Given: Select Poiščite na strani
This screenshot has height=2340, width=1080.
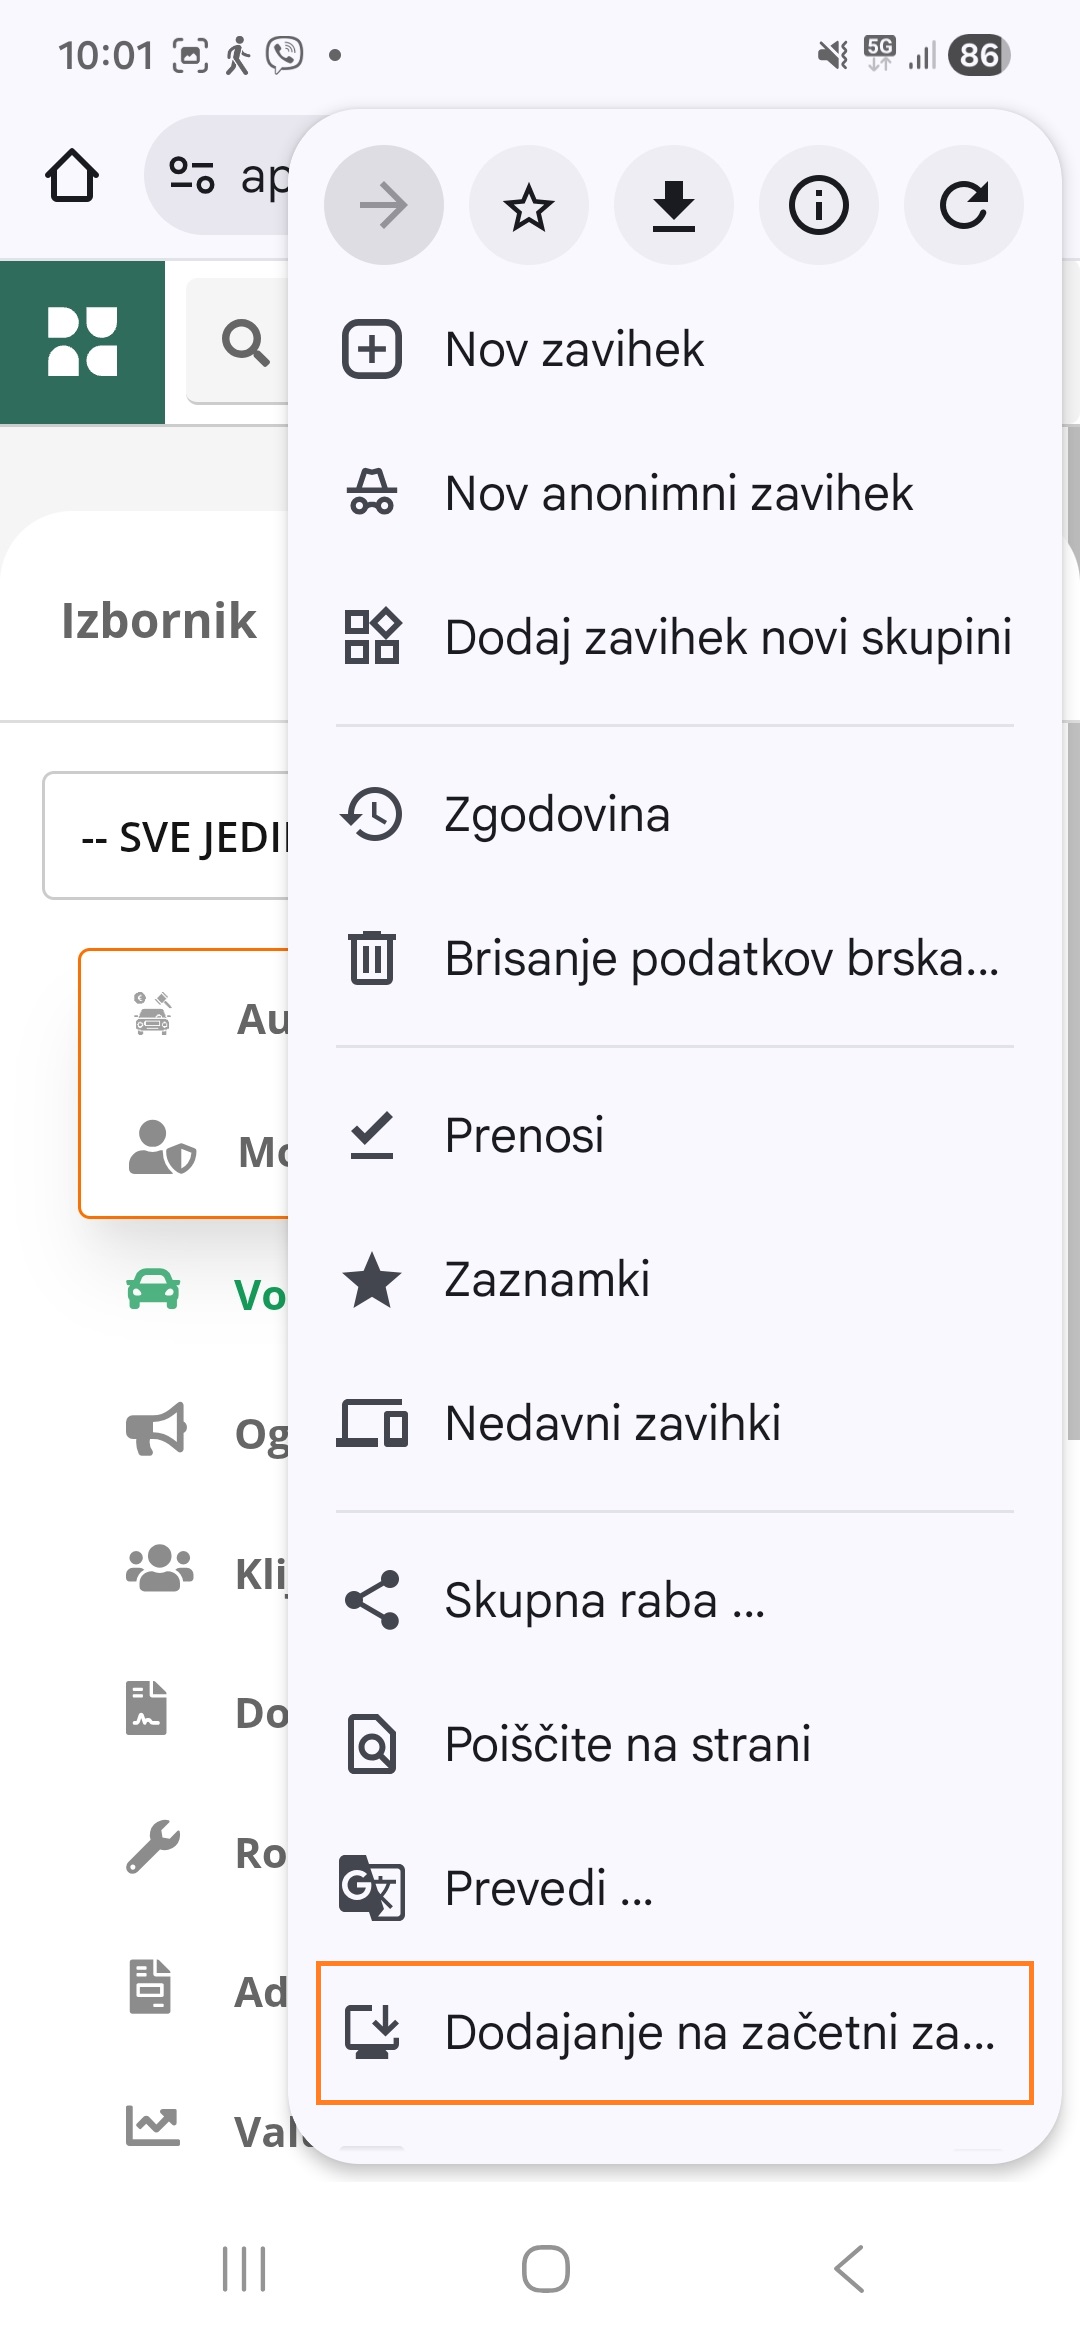Looking at the screenshot, I should pyautogui.click(x=627, y=1745).
